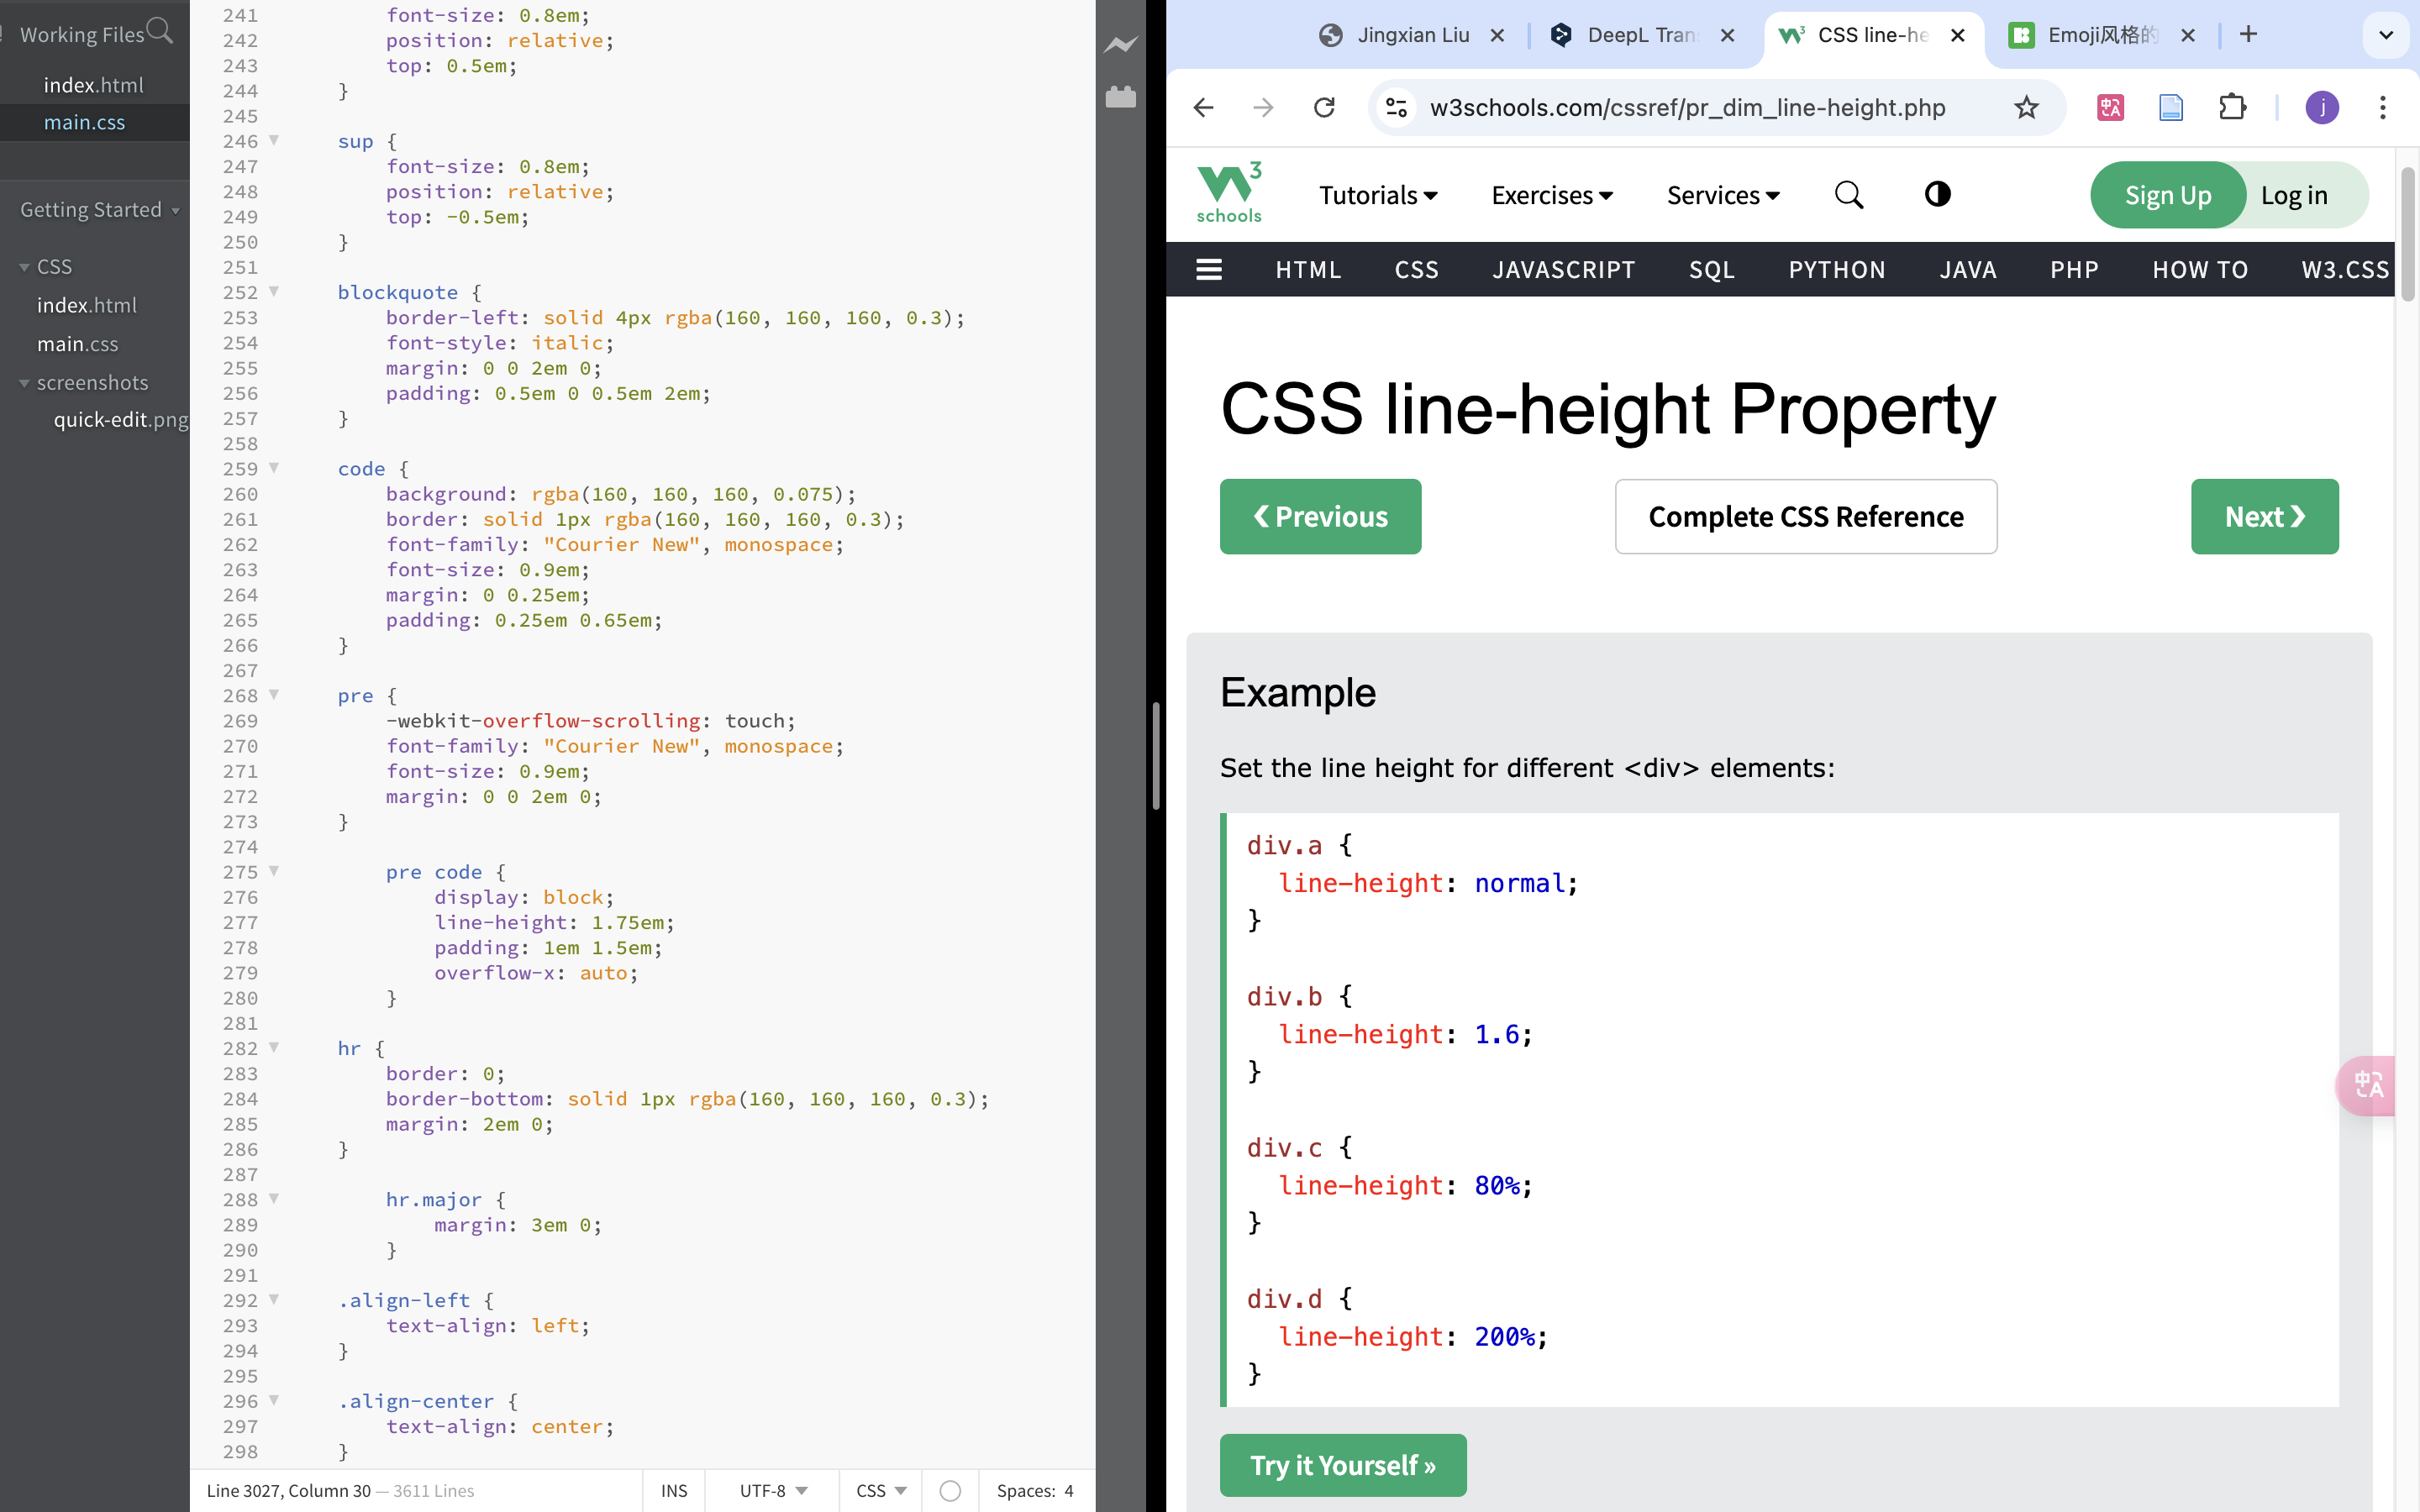Toggle W3Schools dark mode contrast icon

tap(1937, 194)
